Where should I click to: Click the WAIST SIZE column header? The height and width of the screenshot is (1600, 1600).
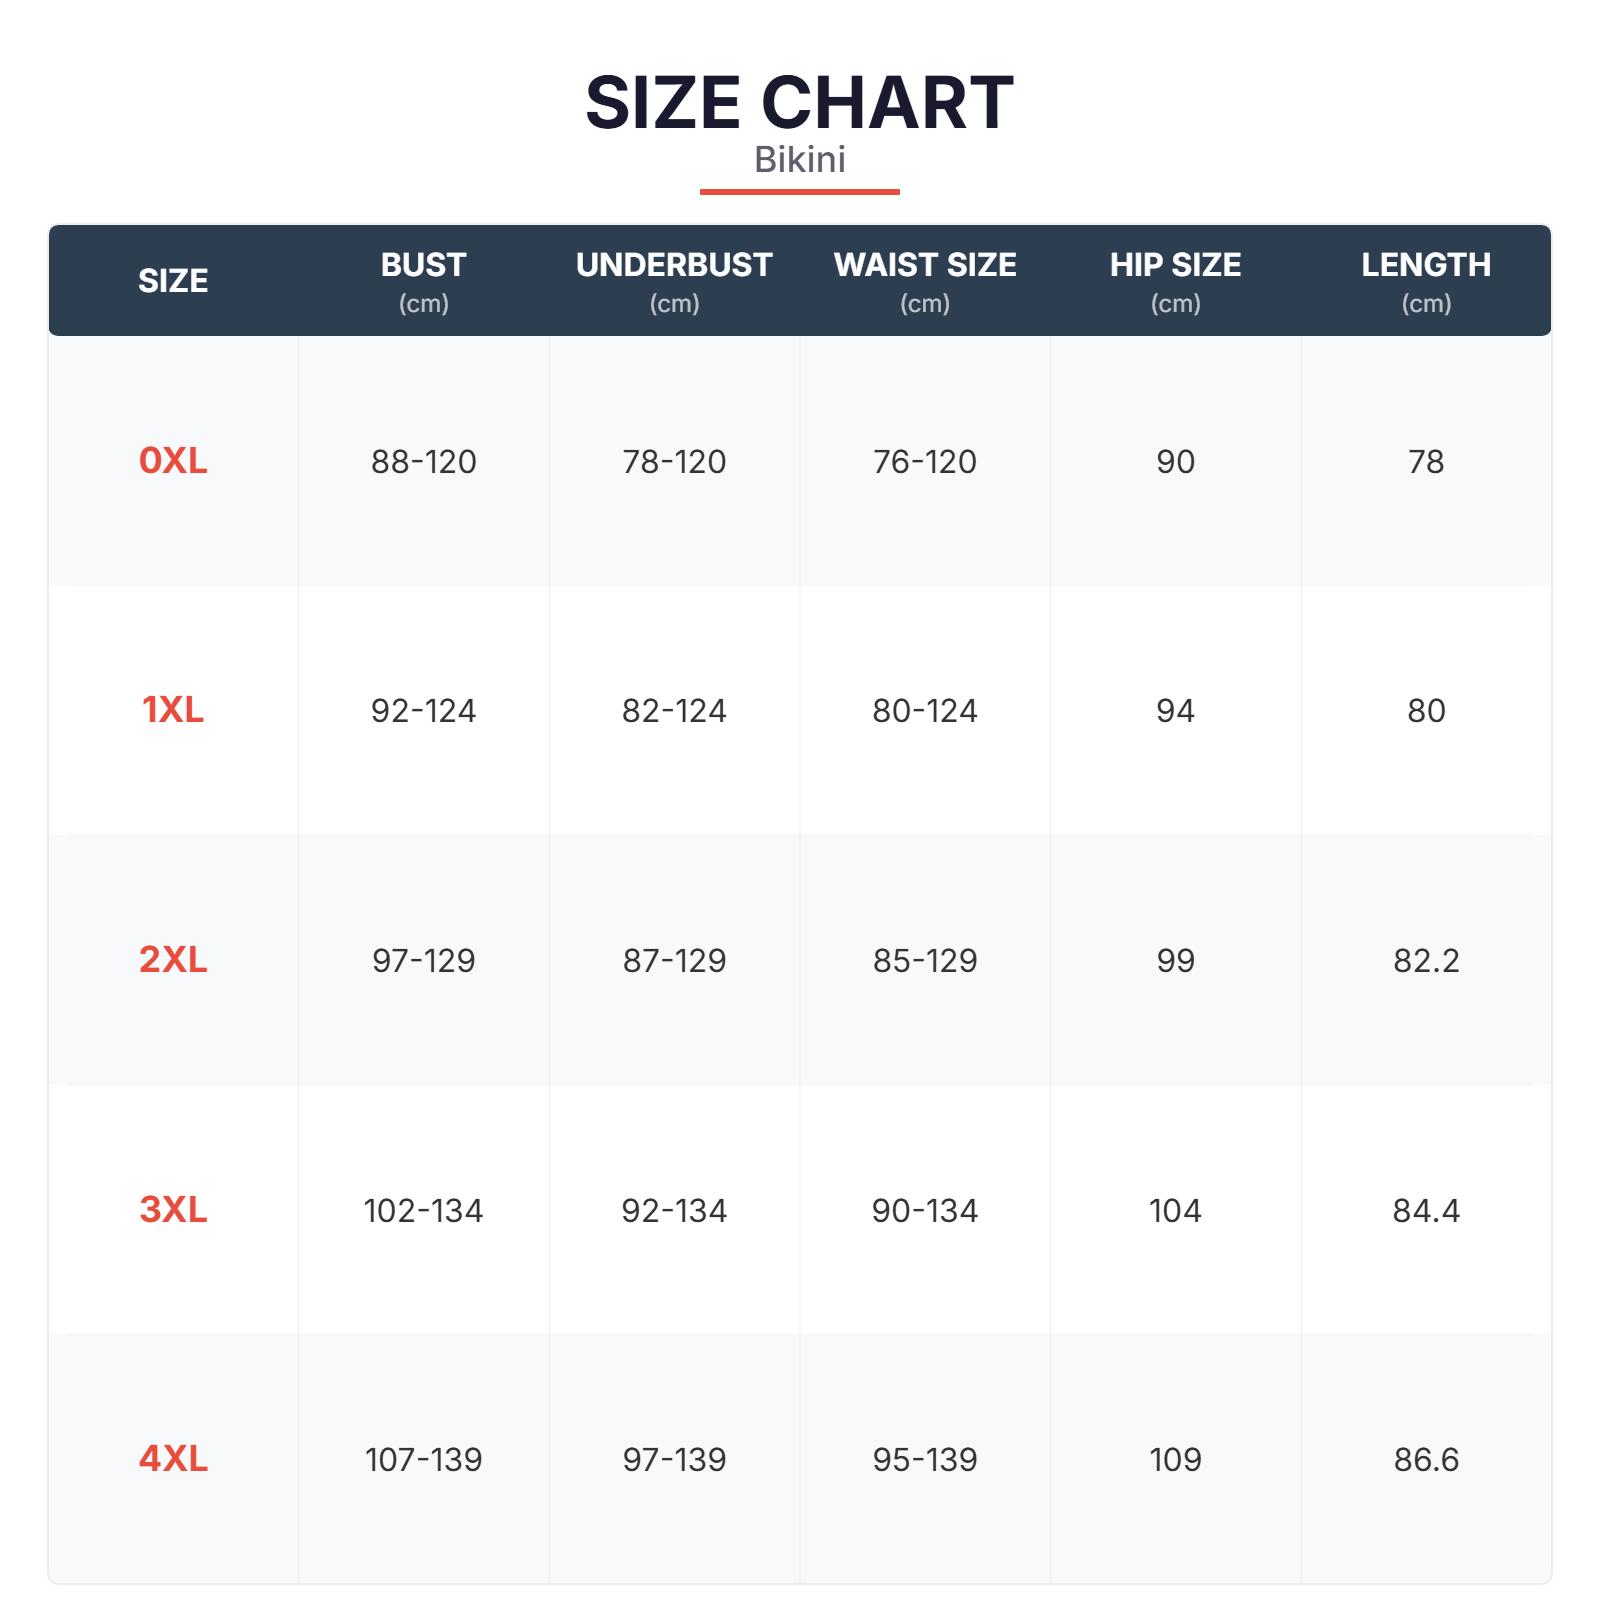click(925, 280)
